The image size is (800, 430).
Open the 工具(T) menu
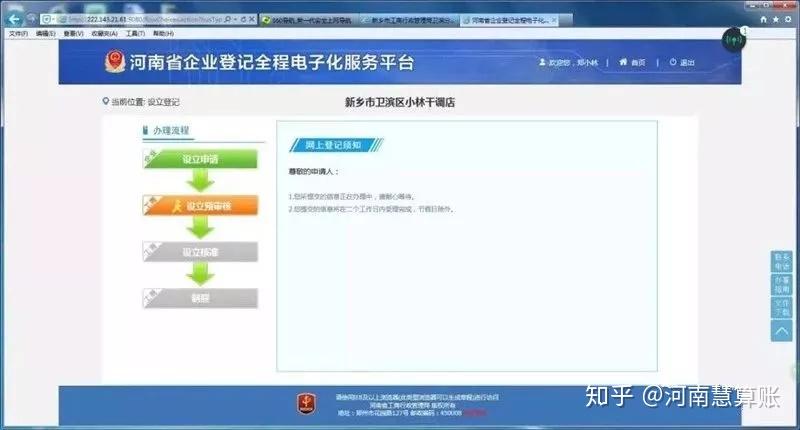pos(135,33)
